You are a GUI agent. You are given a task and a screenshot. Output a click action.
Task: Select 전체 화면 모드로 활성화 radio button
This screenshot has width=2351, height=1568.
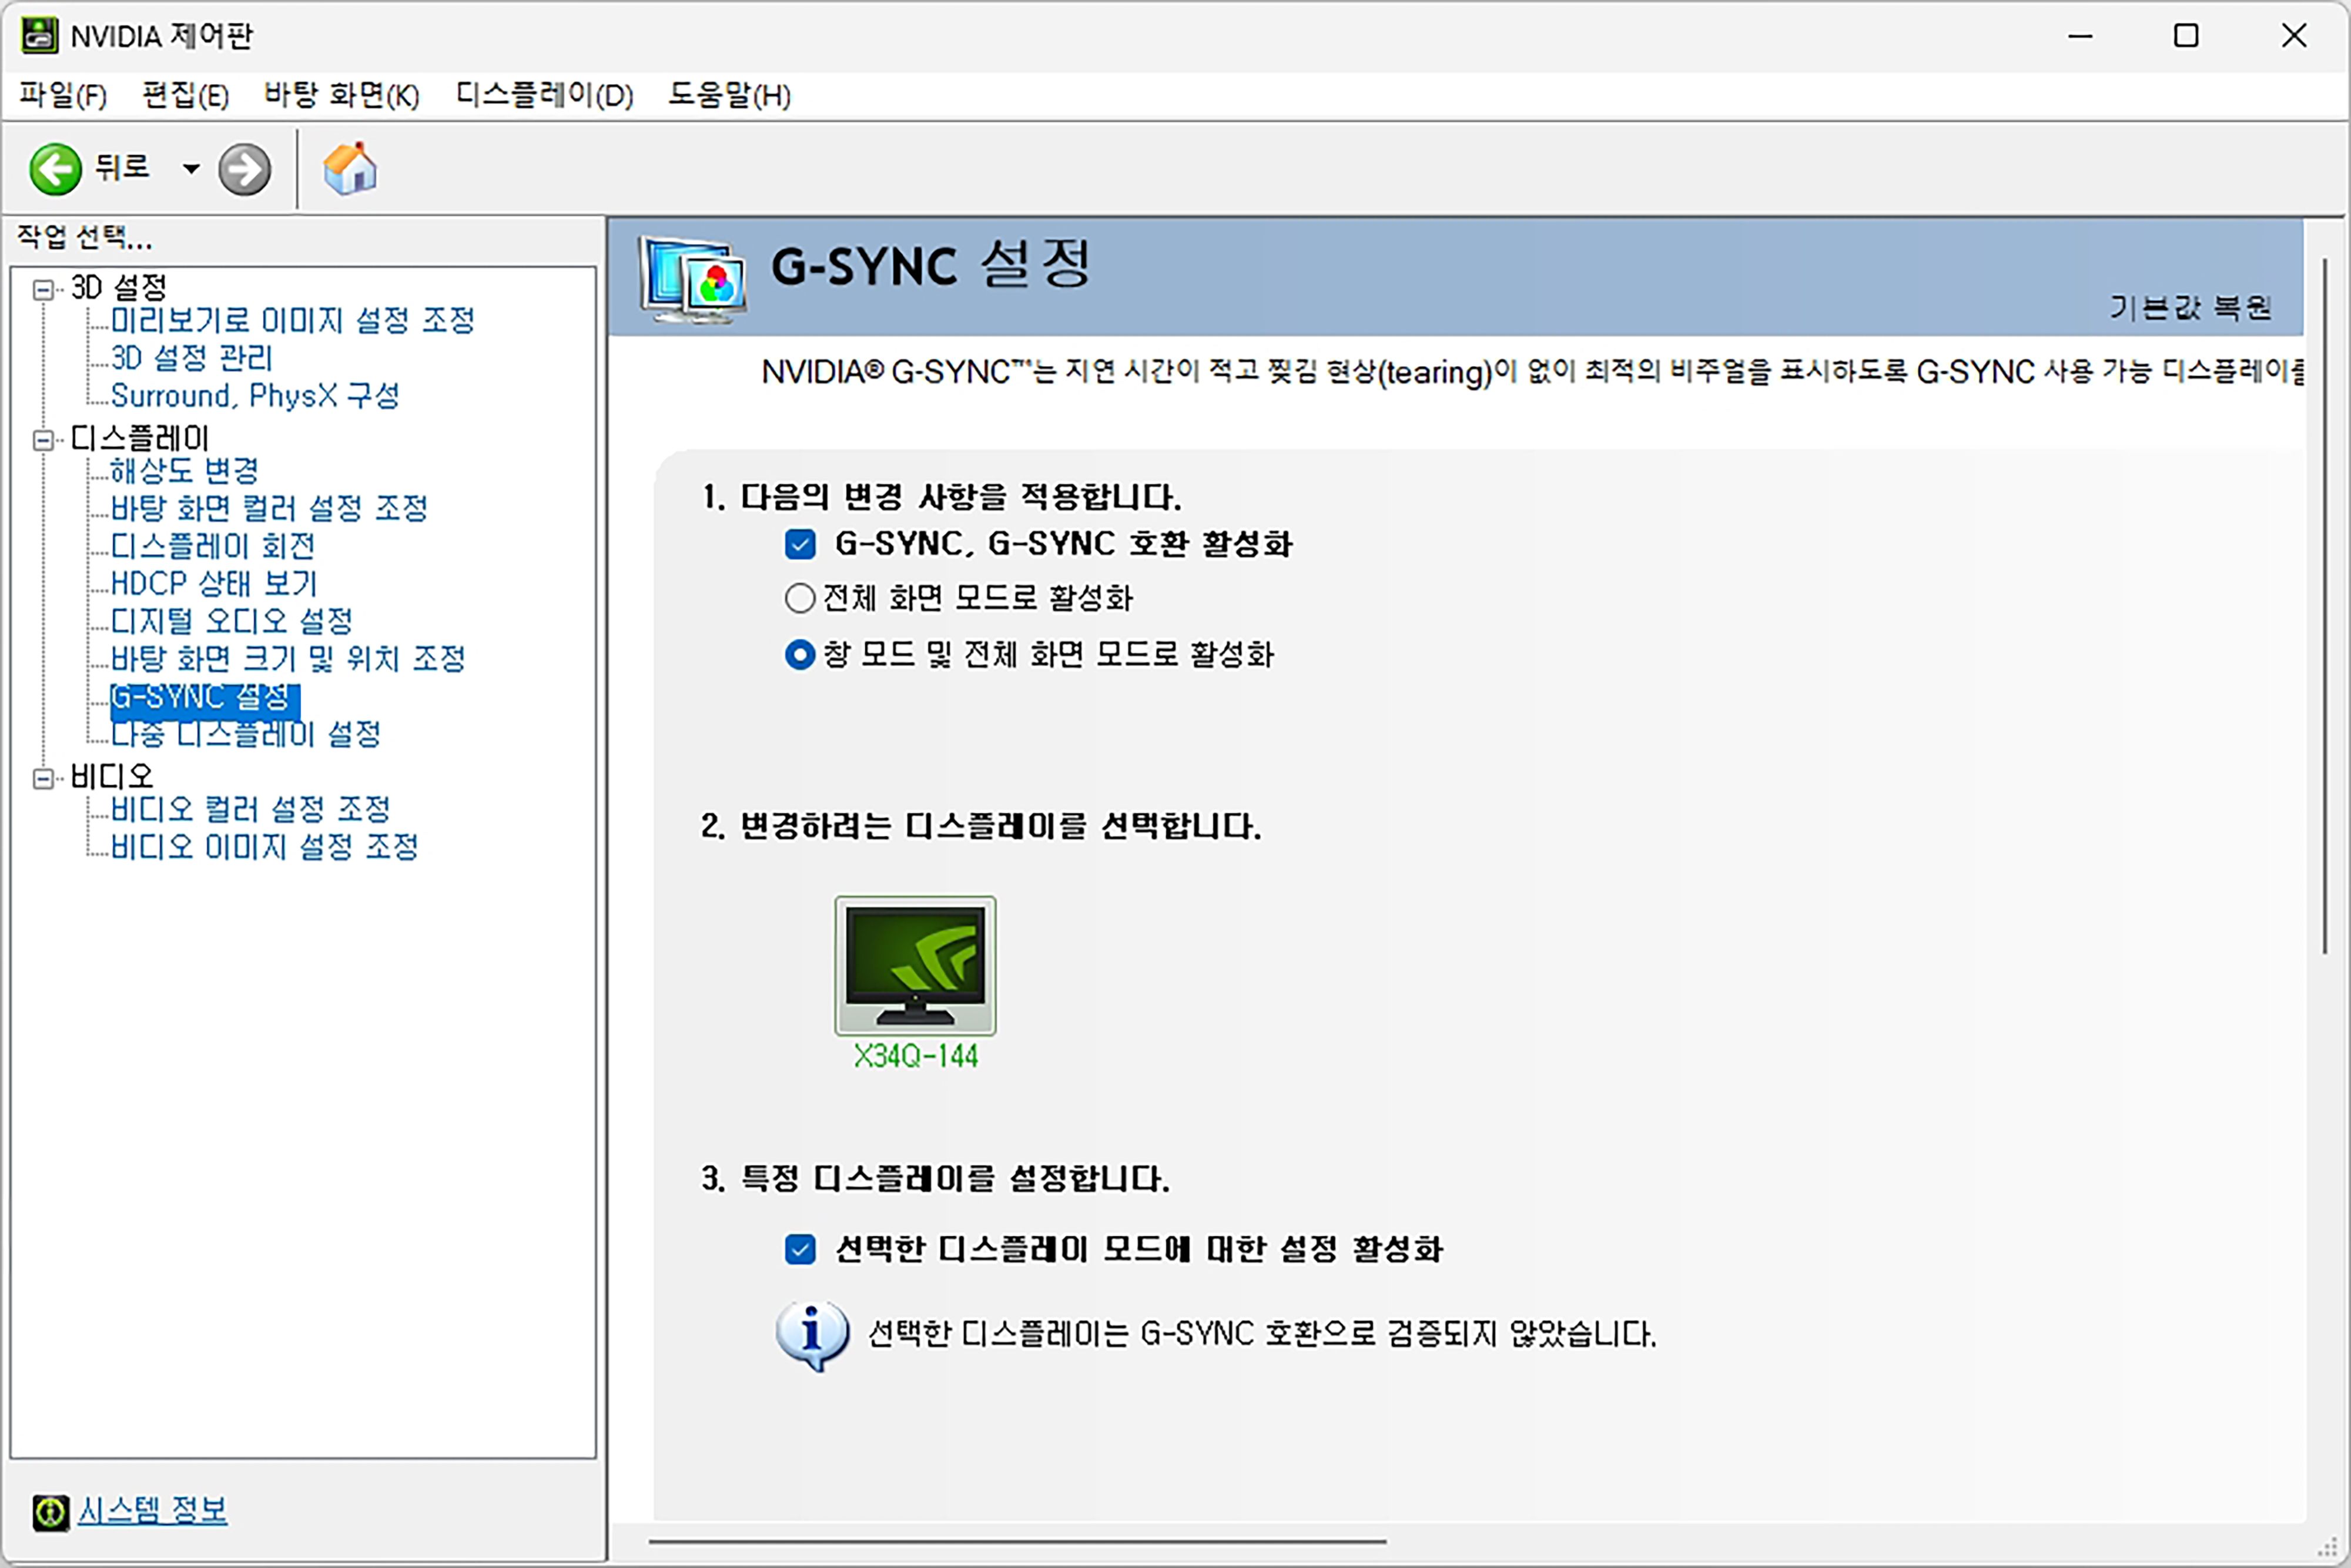(x=799, y=598)
